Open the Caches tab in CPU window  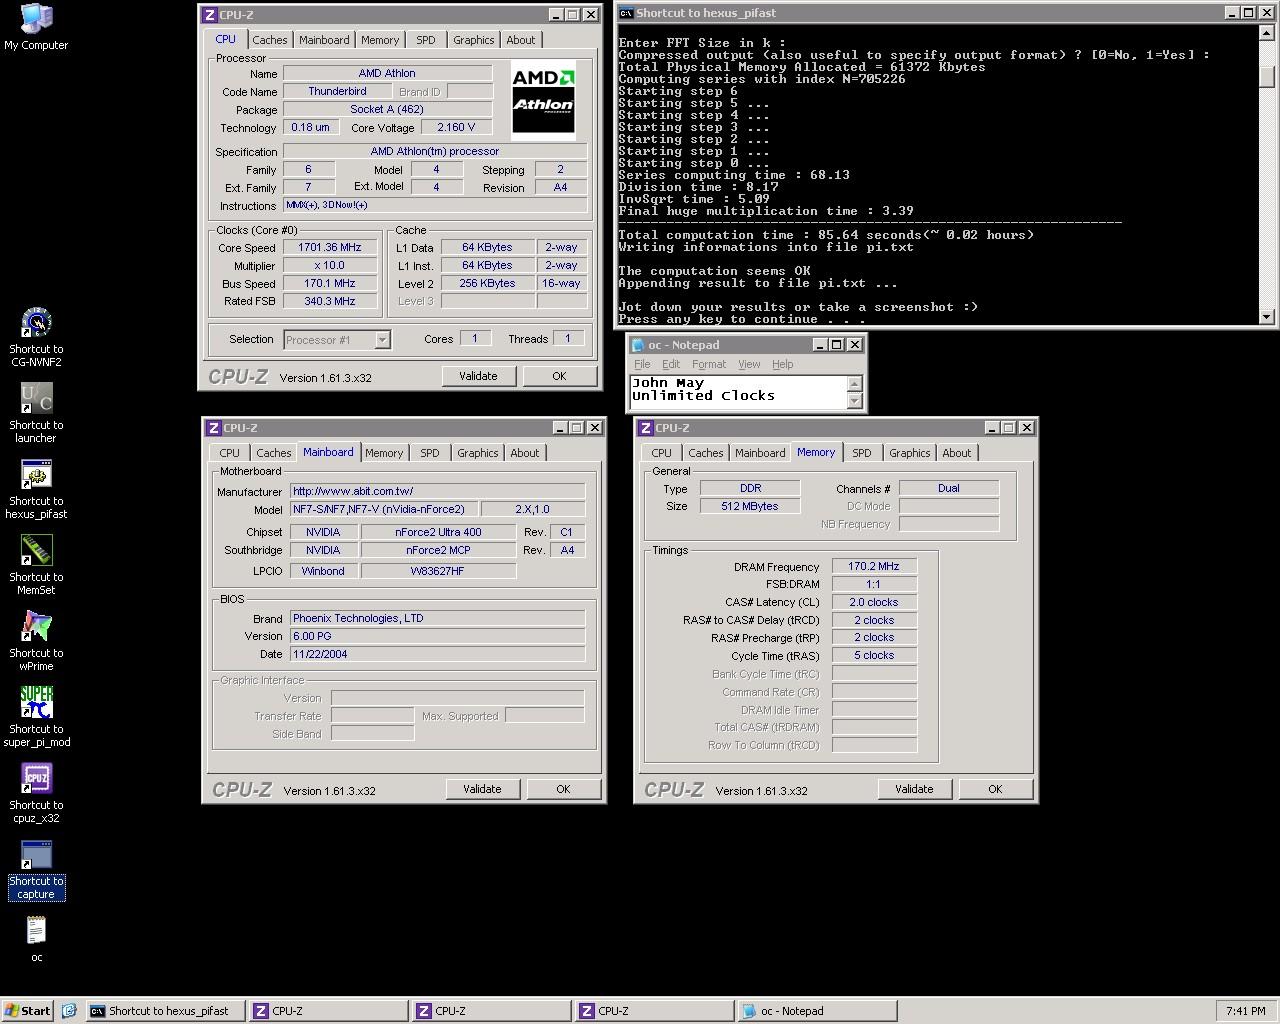[x=270, y=40]
